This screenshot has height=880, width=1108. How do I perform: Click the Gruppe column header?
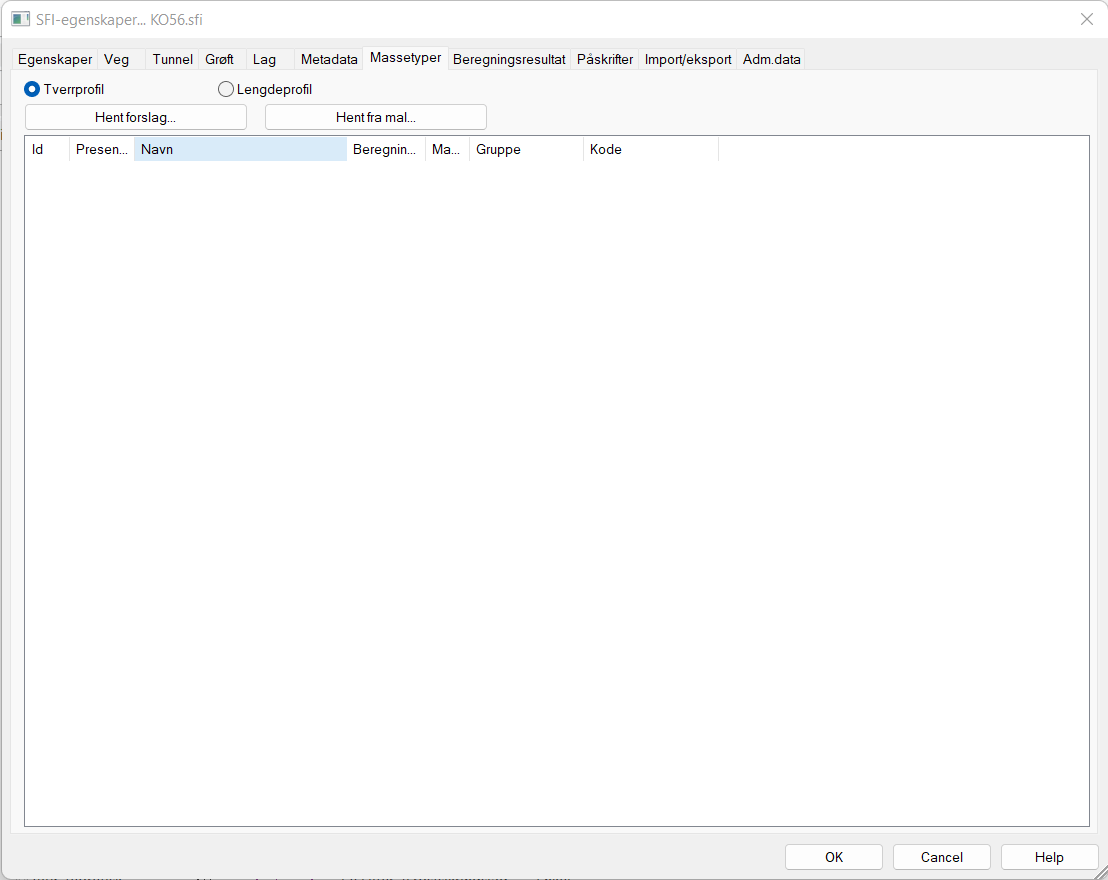[526, 149]
